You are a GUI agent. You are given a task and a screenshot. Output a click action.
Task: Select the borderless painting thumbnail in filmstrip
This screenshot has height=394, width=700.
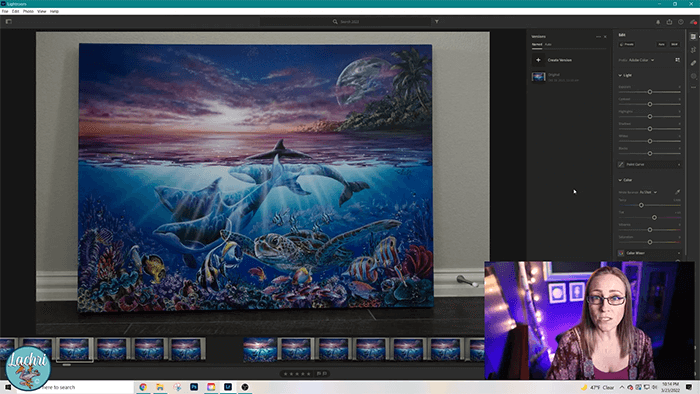[259, 349]
